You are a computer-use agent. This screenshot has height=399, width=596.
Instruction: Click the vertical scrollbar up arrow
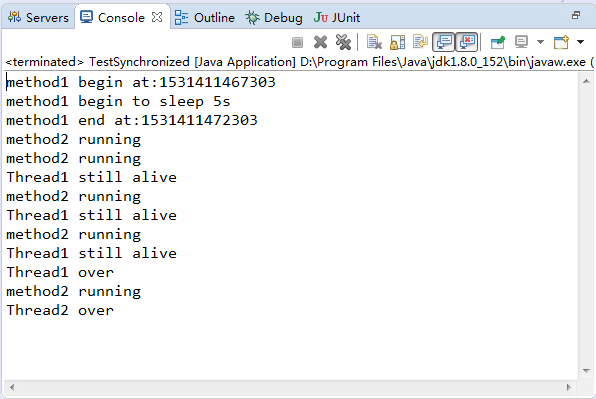pyautogui.click(x=586, y=81)
